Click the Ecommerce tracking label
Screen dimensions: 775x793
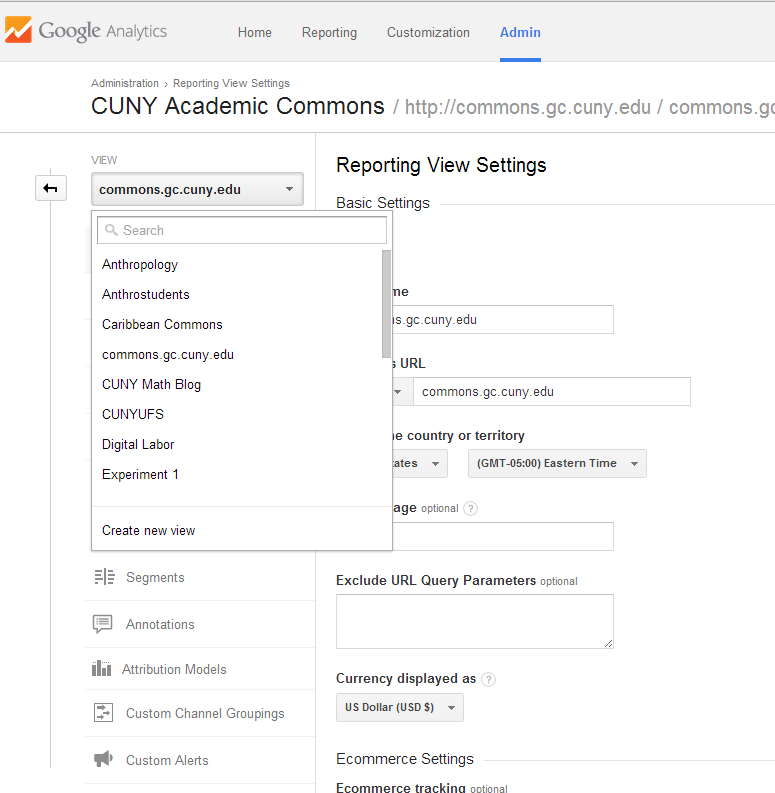[x=401, y=787]
